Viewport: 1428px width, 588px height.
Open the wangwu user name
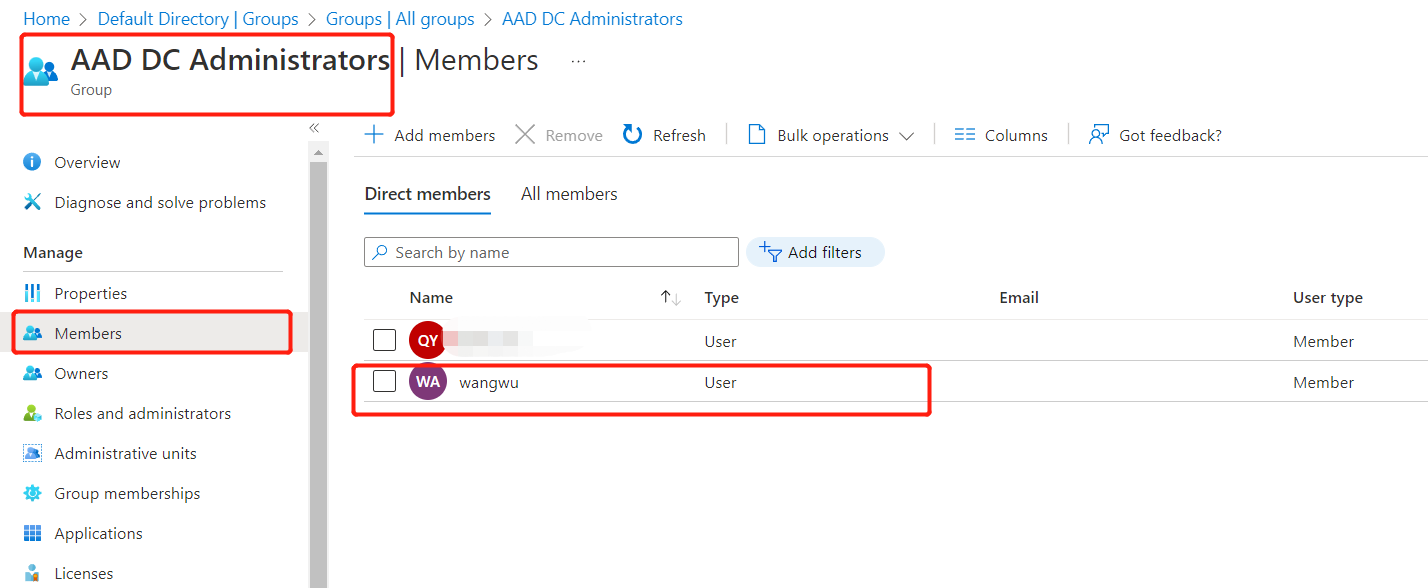pos(489,382)
